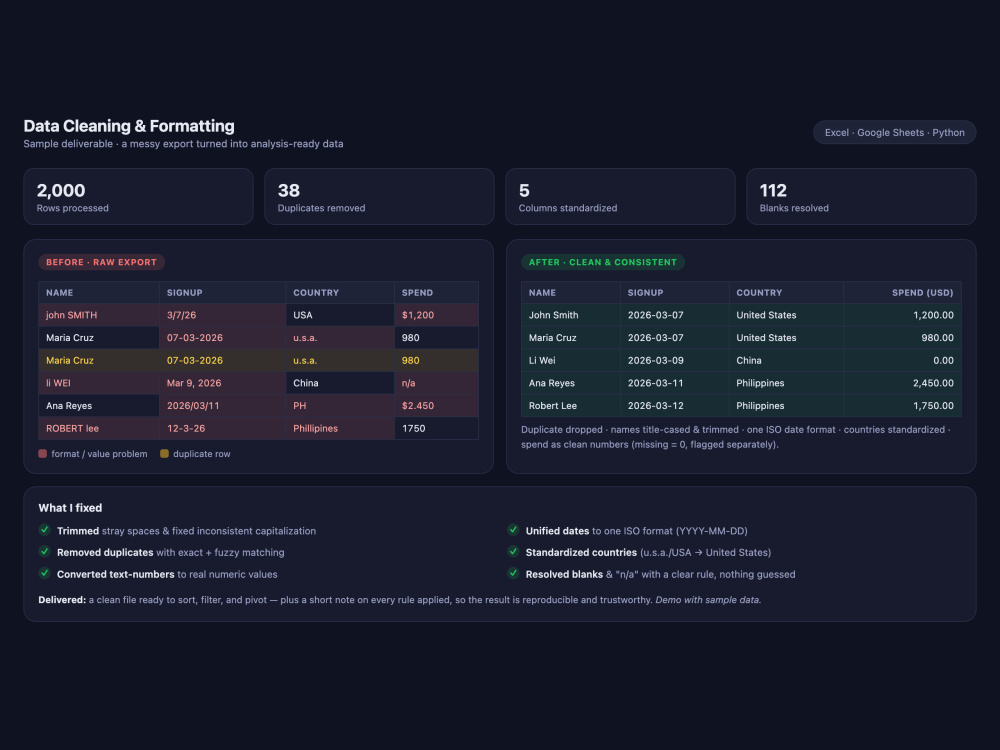The image size is (1000, 750).
Task: Select the Mar 9, 2026 date cell
Action: click(223, 383)
